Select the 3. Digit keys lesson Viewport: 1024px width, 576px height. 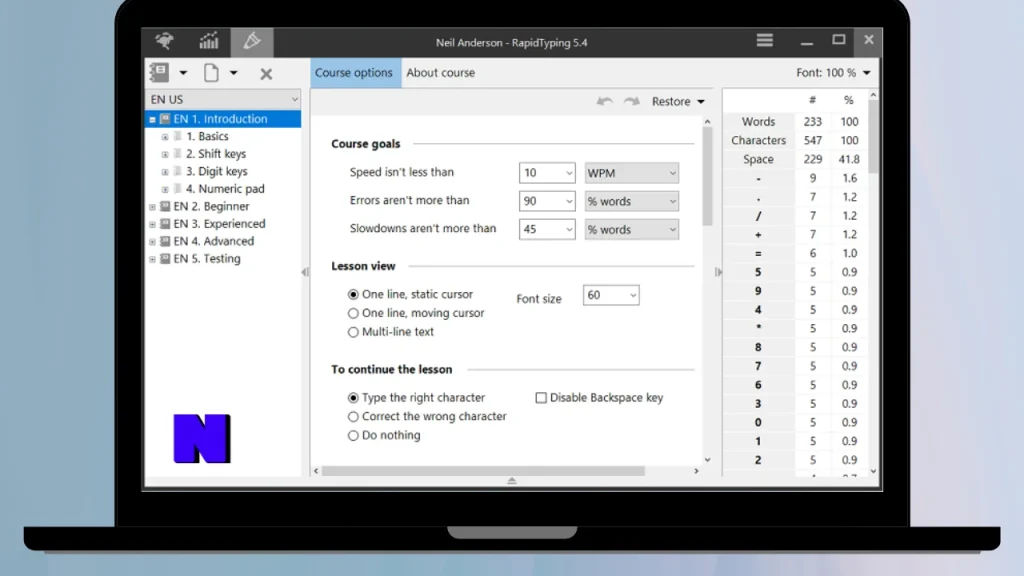[216, 171]
